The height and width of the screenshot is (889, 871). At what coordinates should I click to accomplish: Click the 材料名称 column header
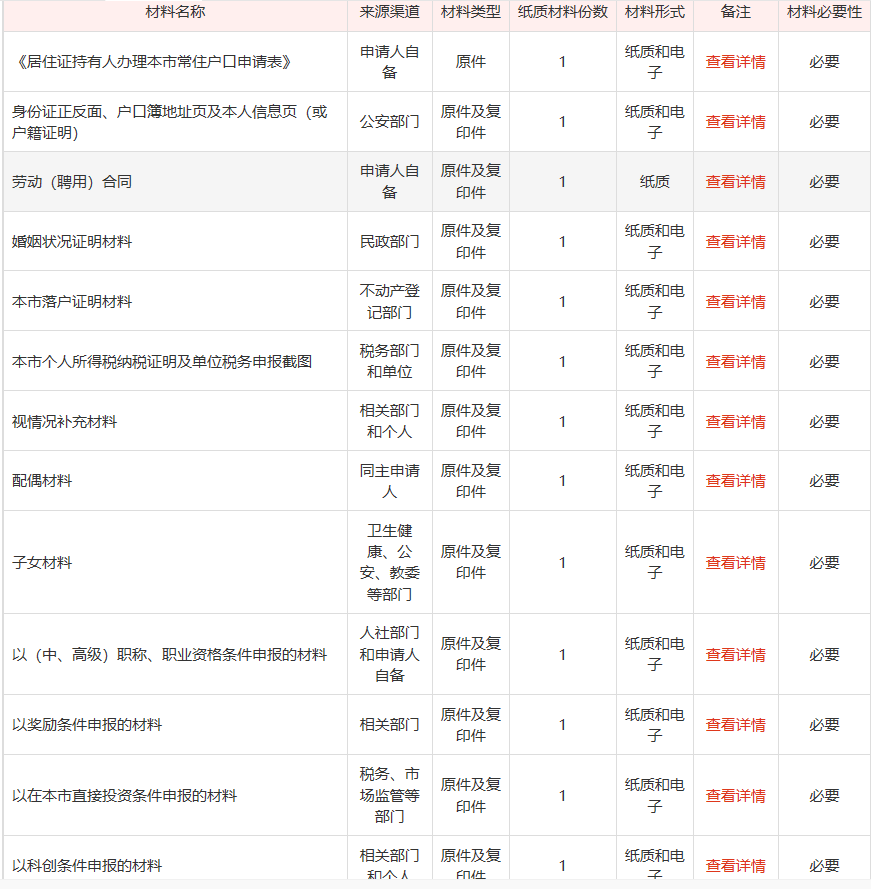point(175,12)
